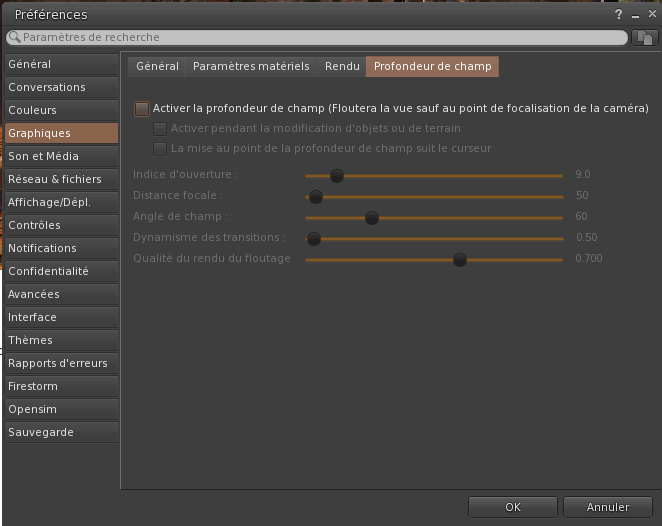662x526 pixels.
Task: Click the Paramètres de recherche search field
Action: point(320,38)
